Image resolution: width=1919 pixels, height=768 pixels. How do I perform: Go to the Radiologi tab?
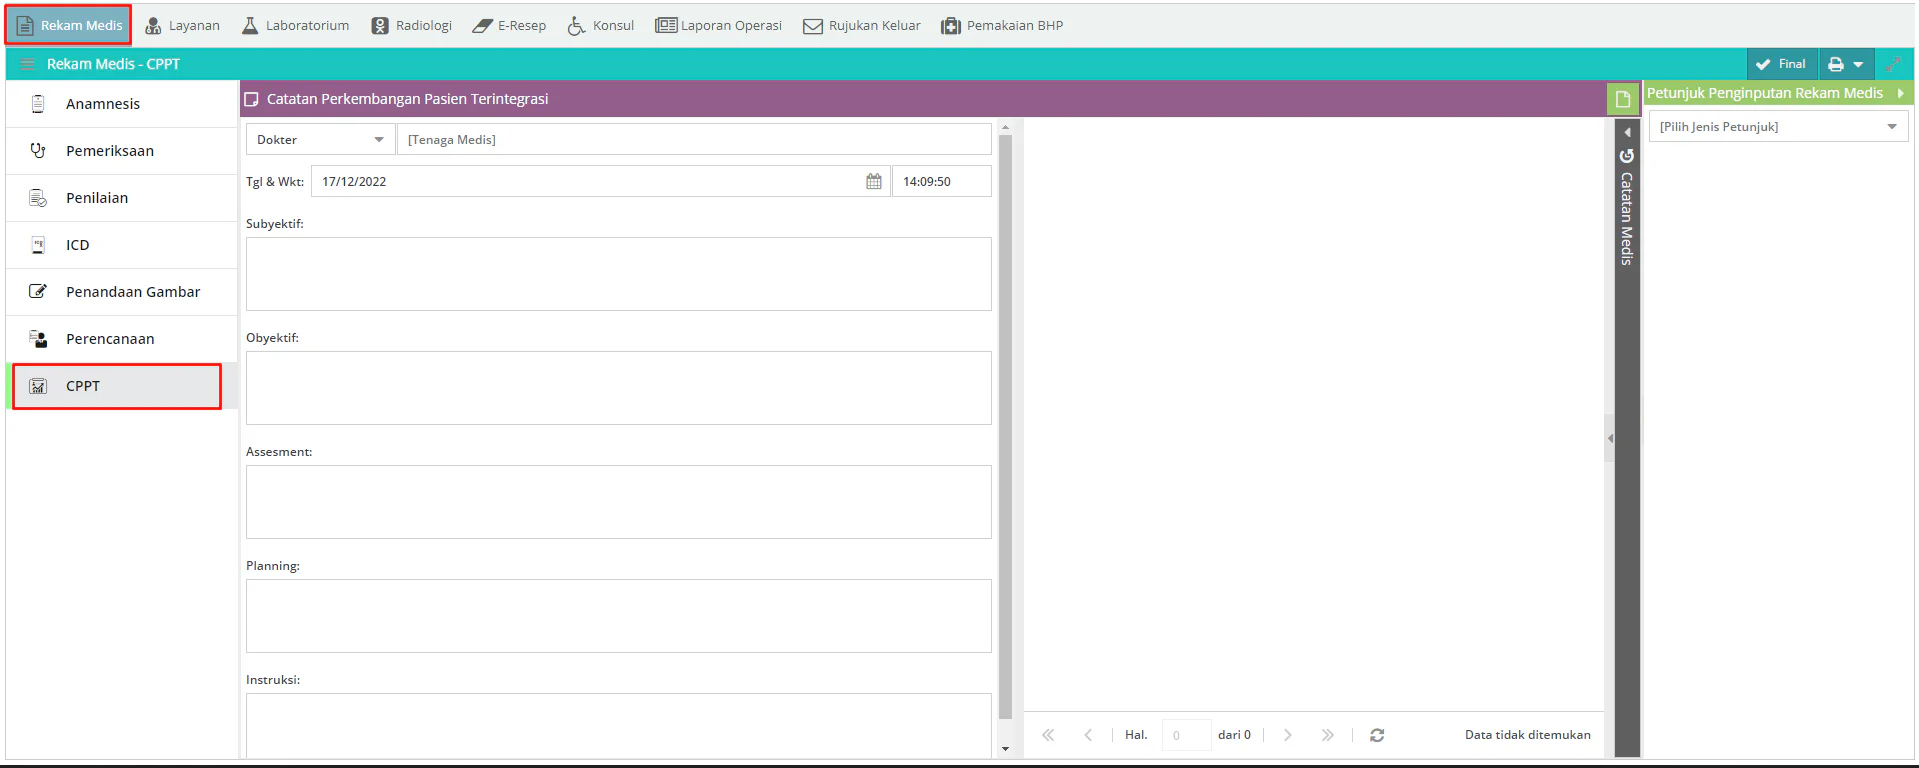point(411,25)
